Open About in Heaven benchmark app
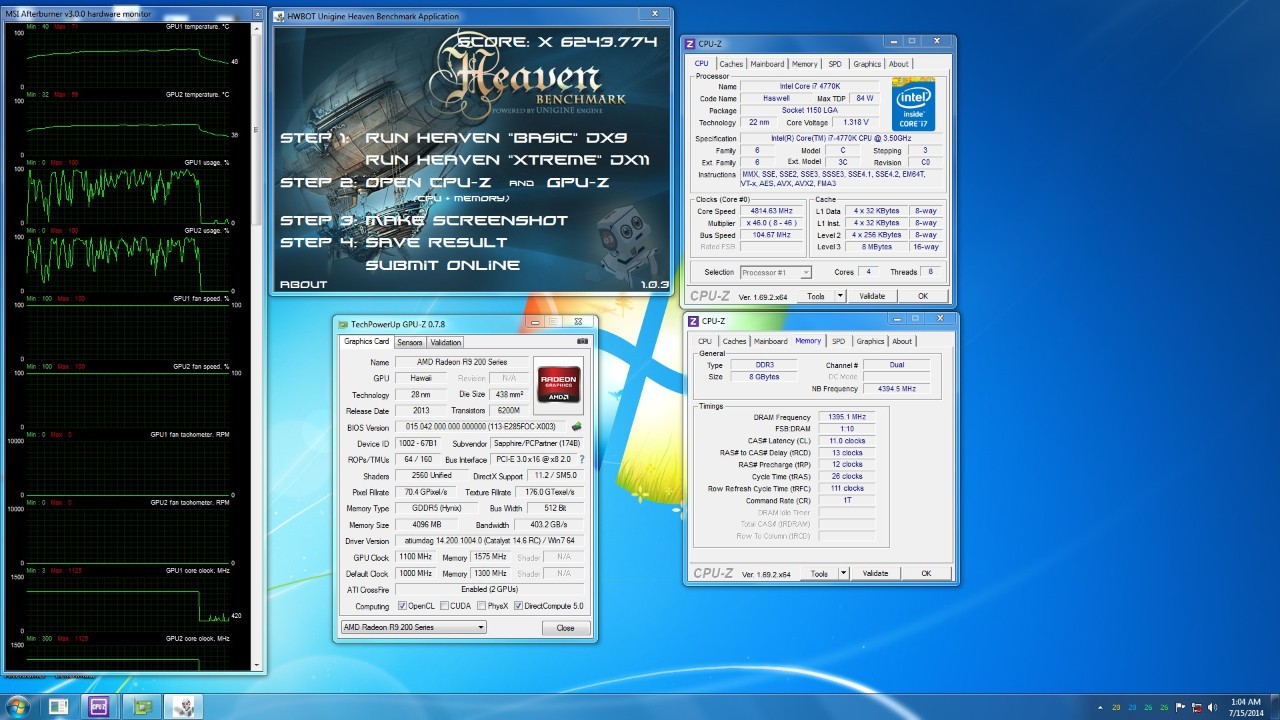Viewport: 1280px width, 720px height. click(x=303, y=284)
